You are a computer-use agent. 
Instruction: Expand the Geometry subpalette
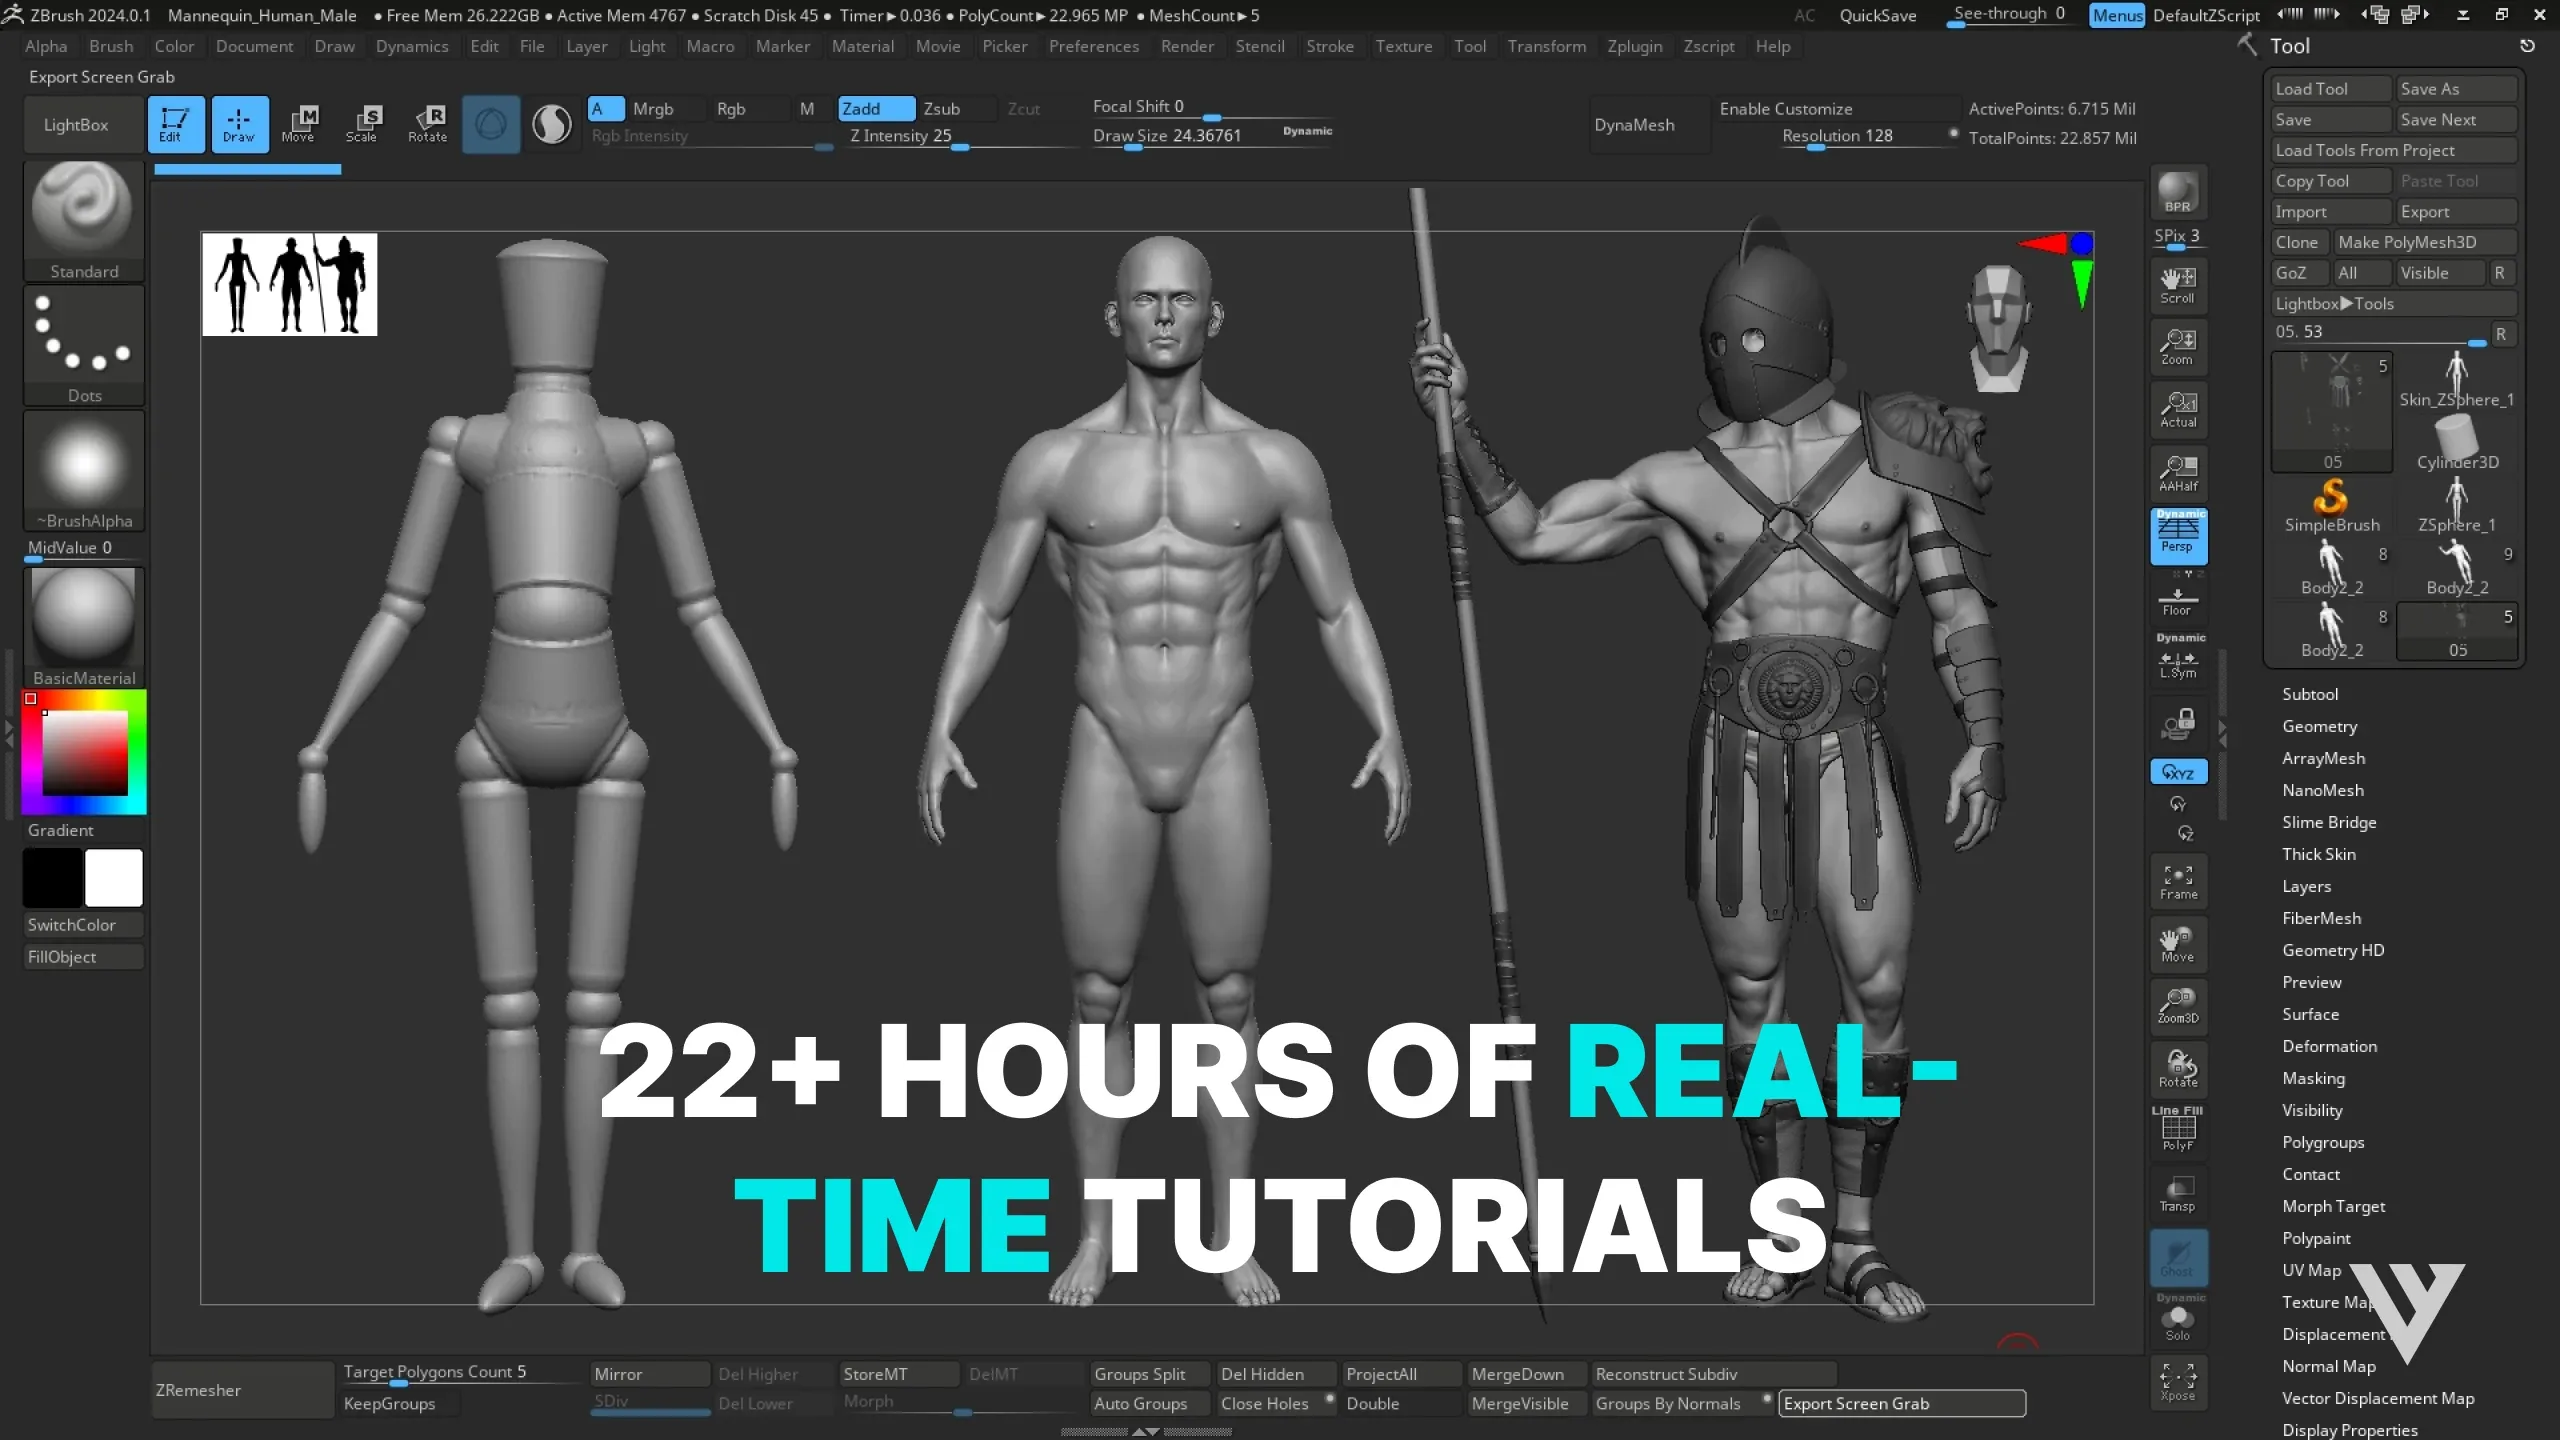tap(2320, 726)
